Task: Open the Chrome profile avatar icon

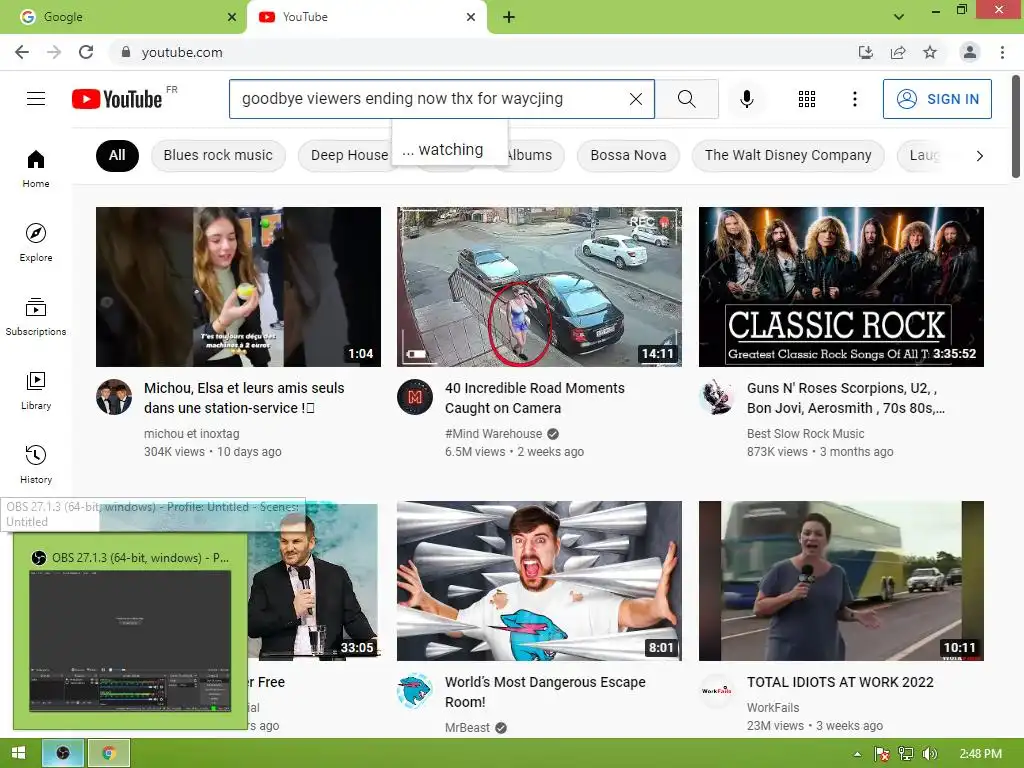Action: pyautogui.click(x=970, y=52)
